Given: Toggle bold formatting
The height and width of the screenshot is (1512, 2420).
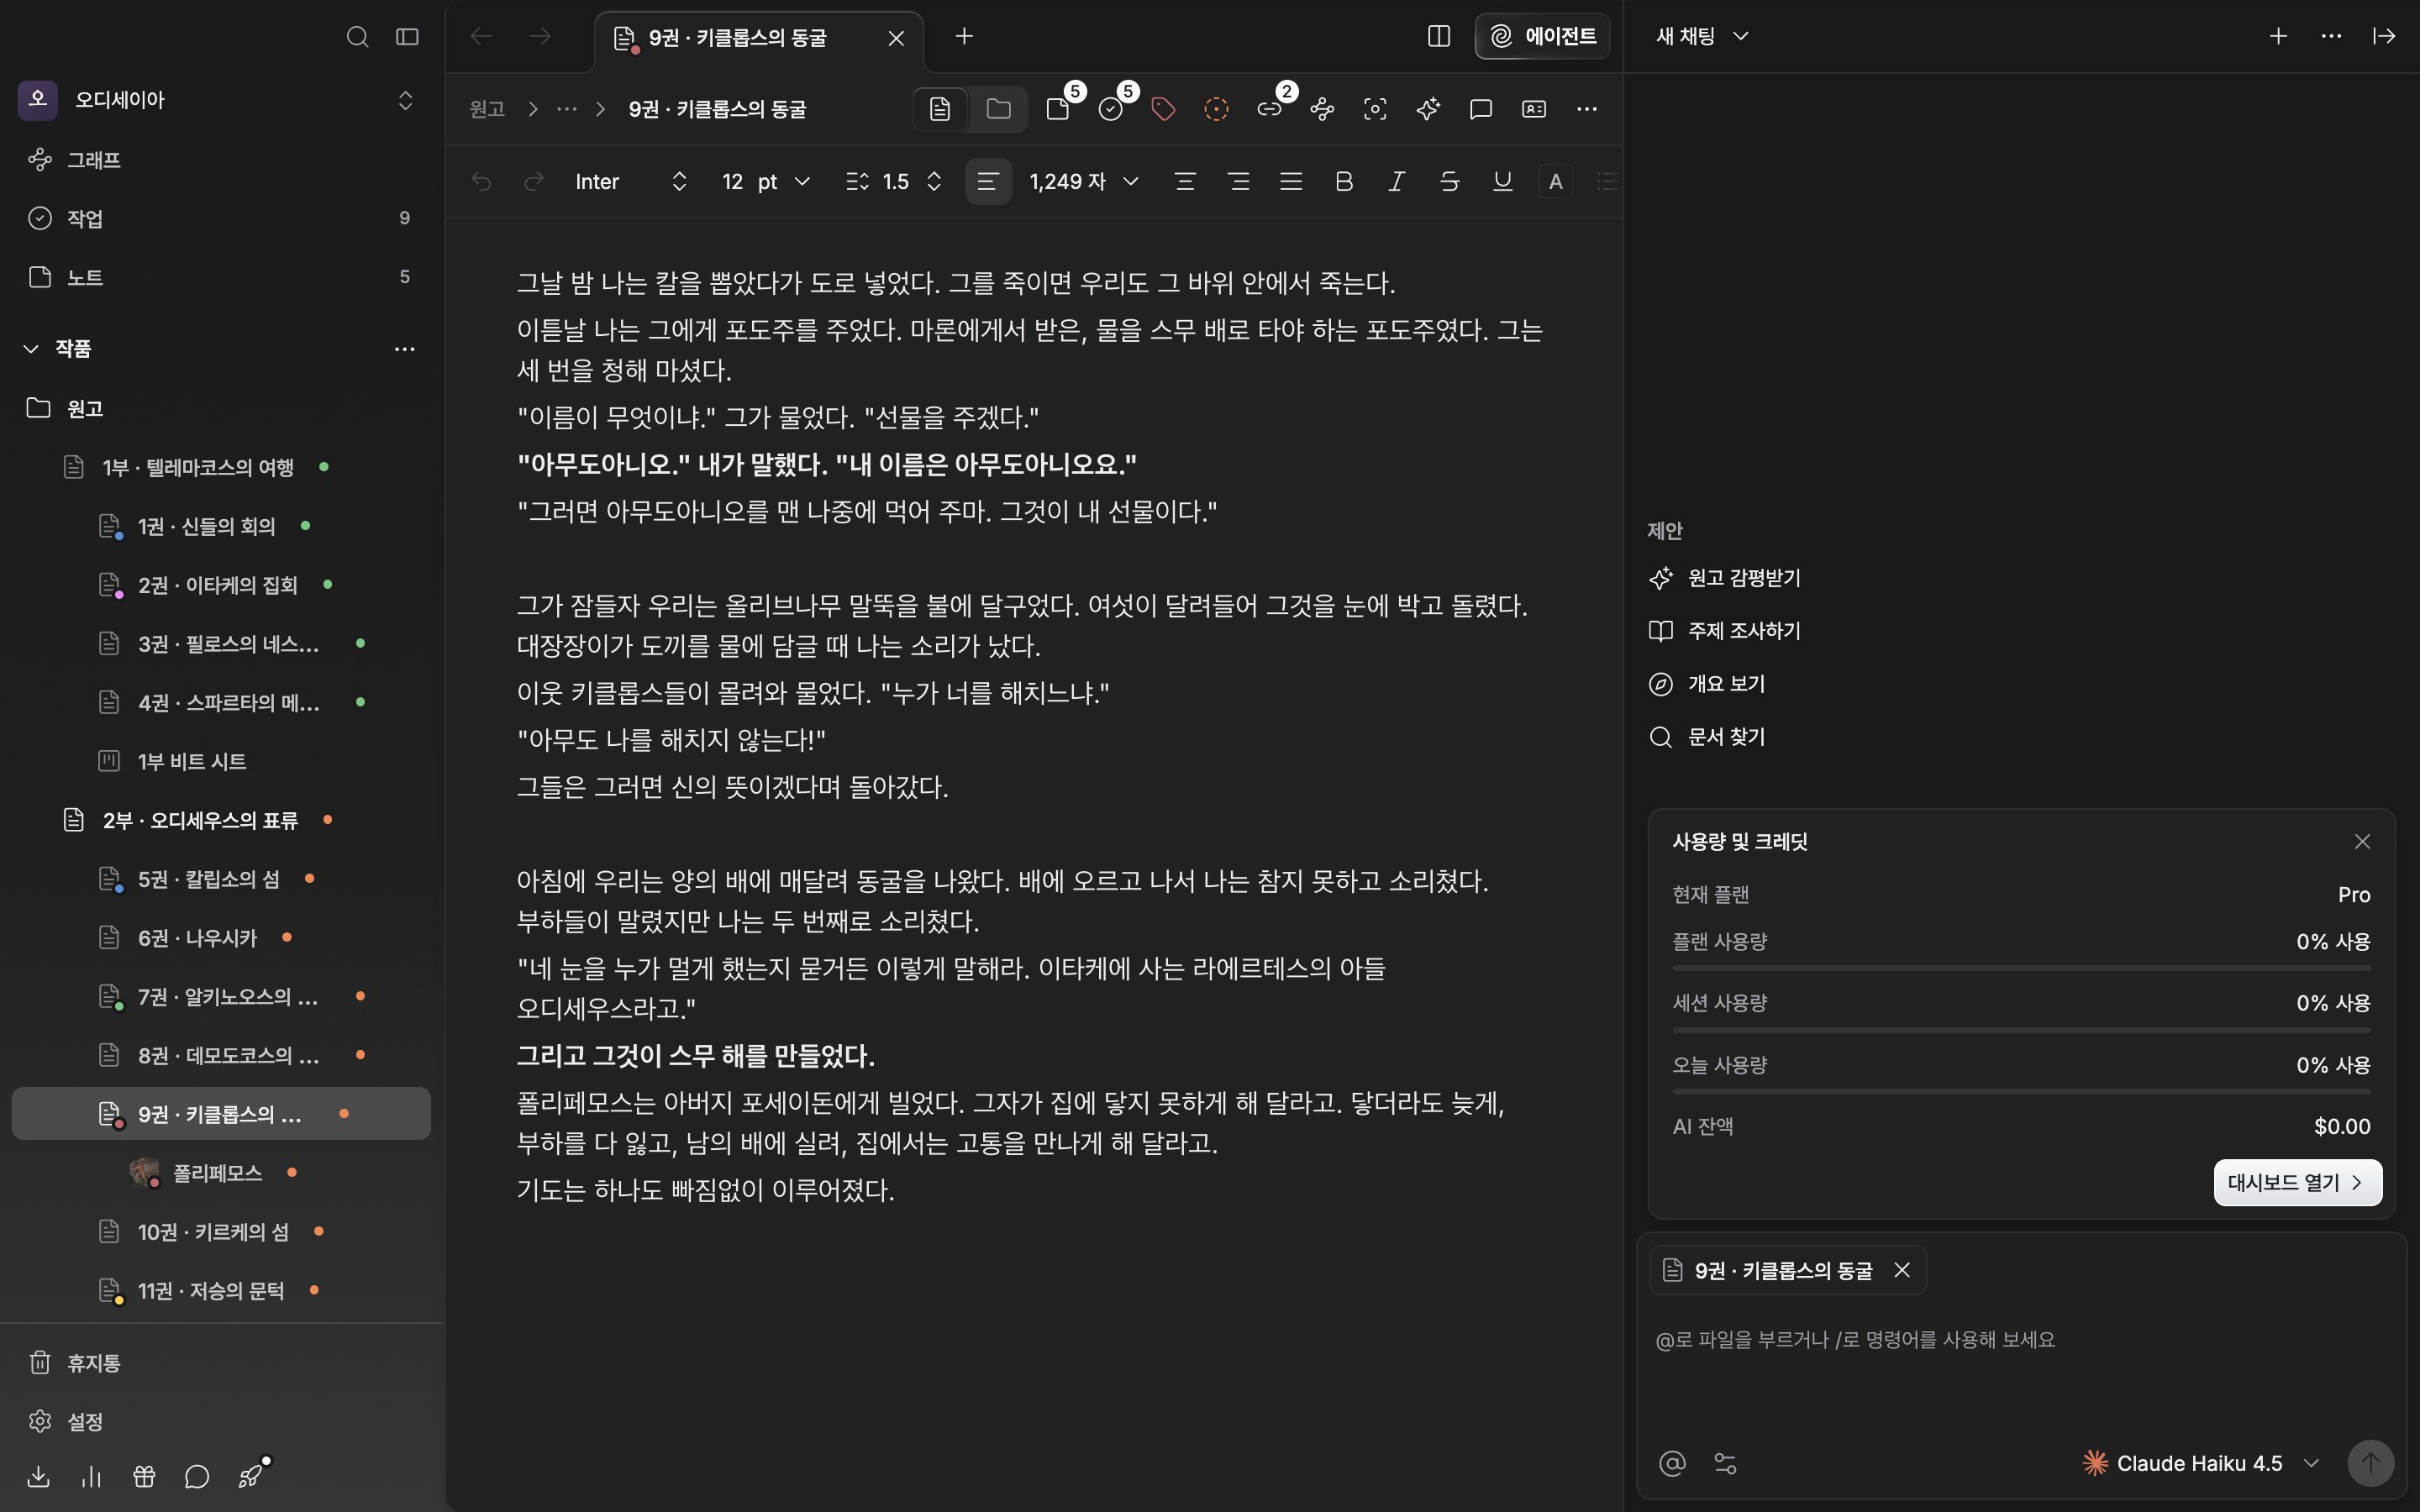Looking at the screenshot, I should tap(1344, 181).
